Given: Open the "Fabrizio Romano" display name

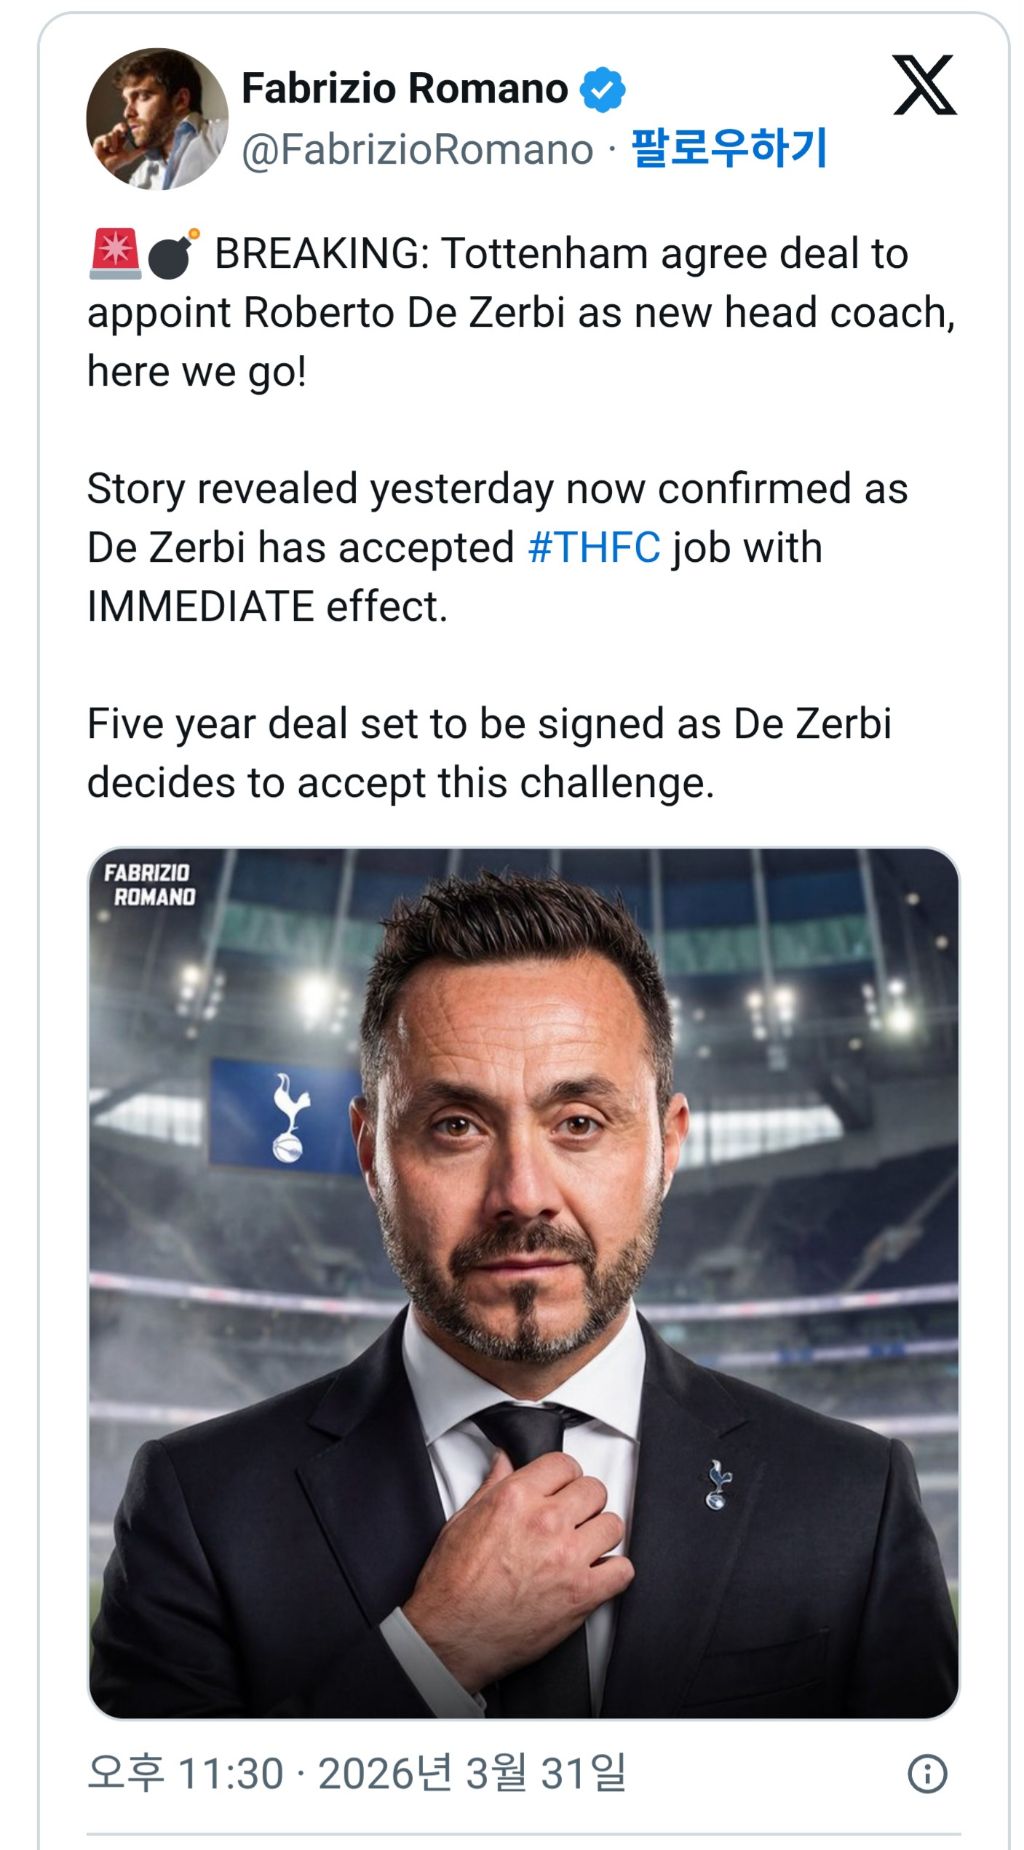Looking at the screenshot, I should tap(405, 89).
